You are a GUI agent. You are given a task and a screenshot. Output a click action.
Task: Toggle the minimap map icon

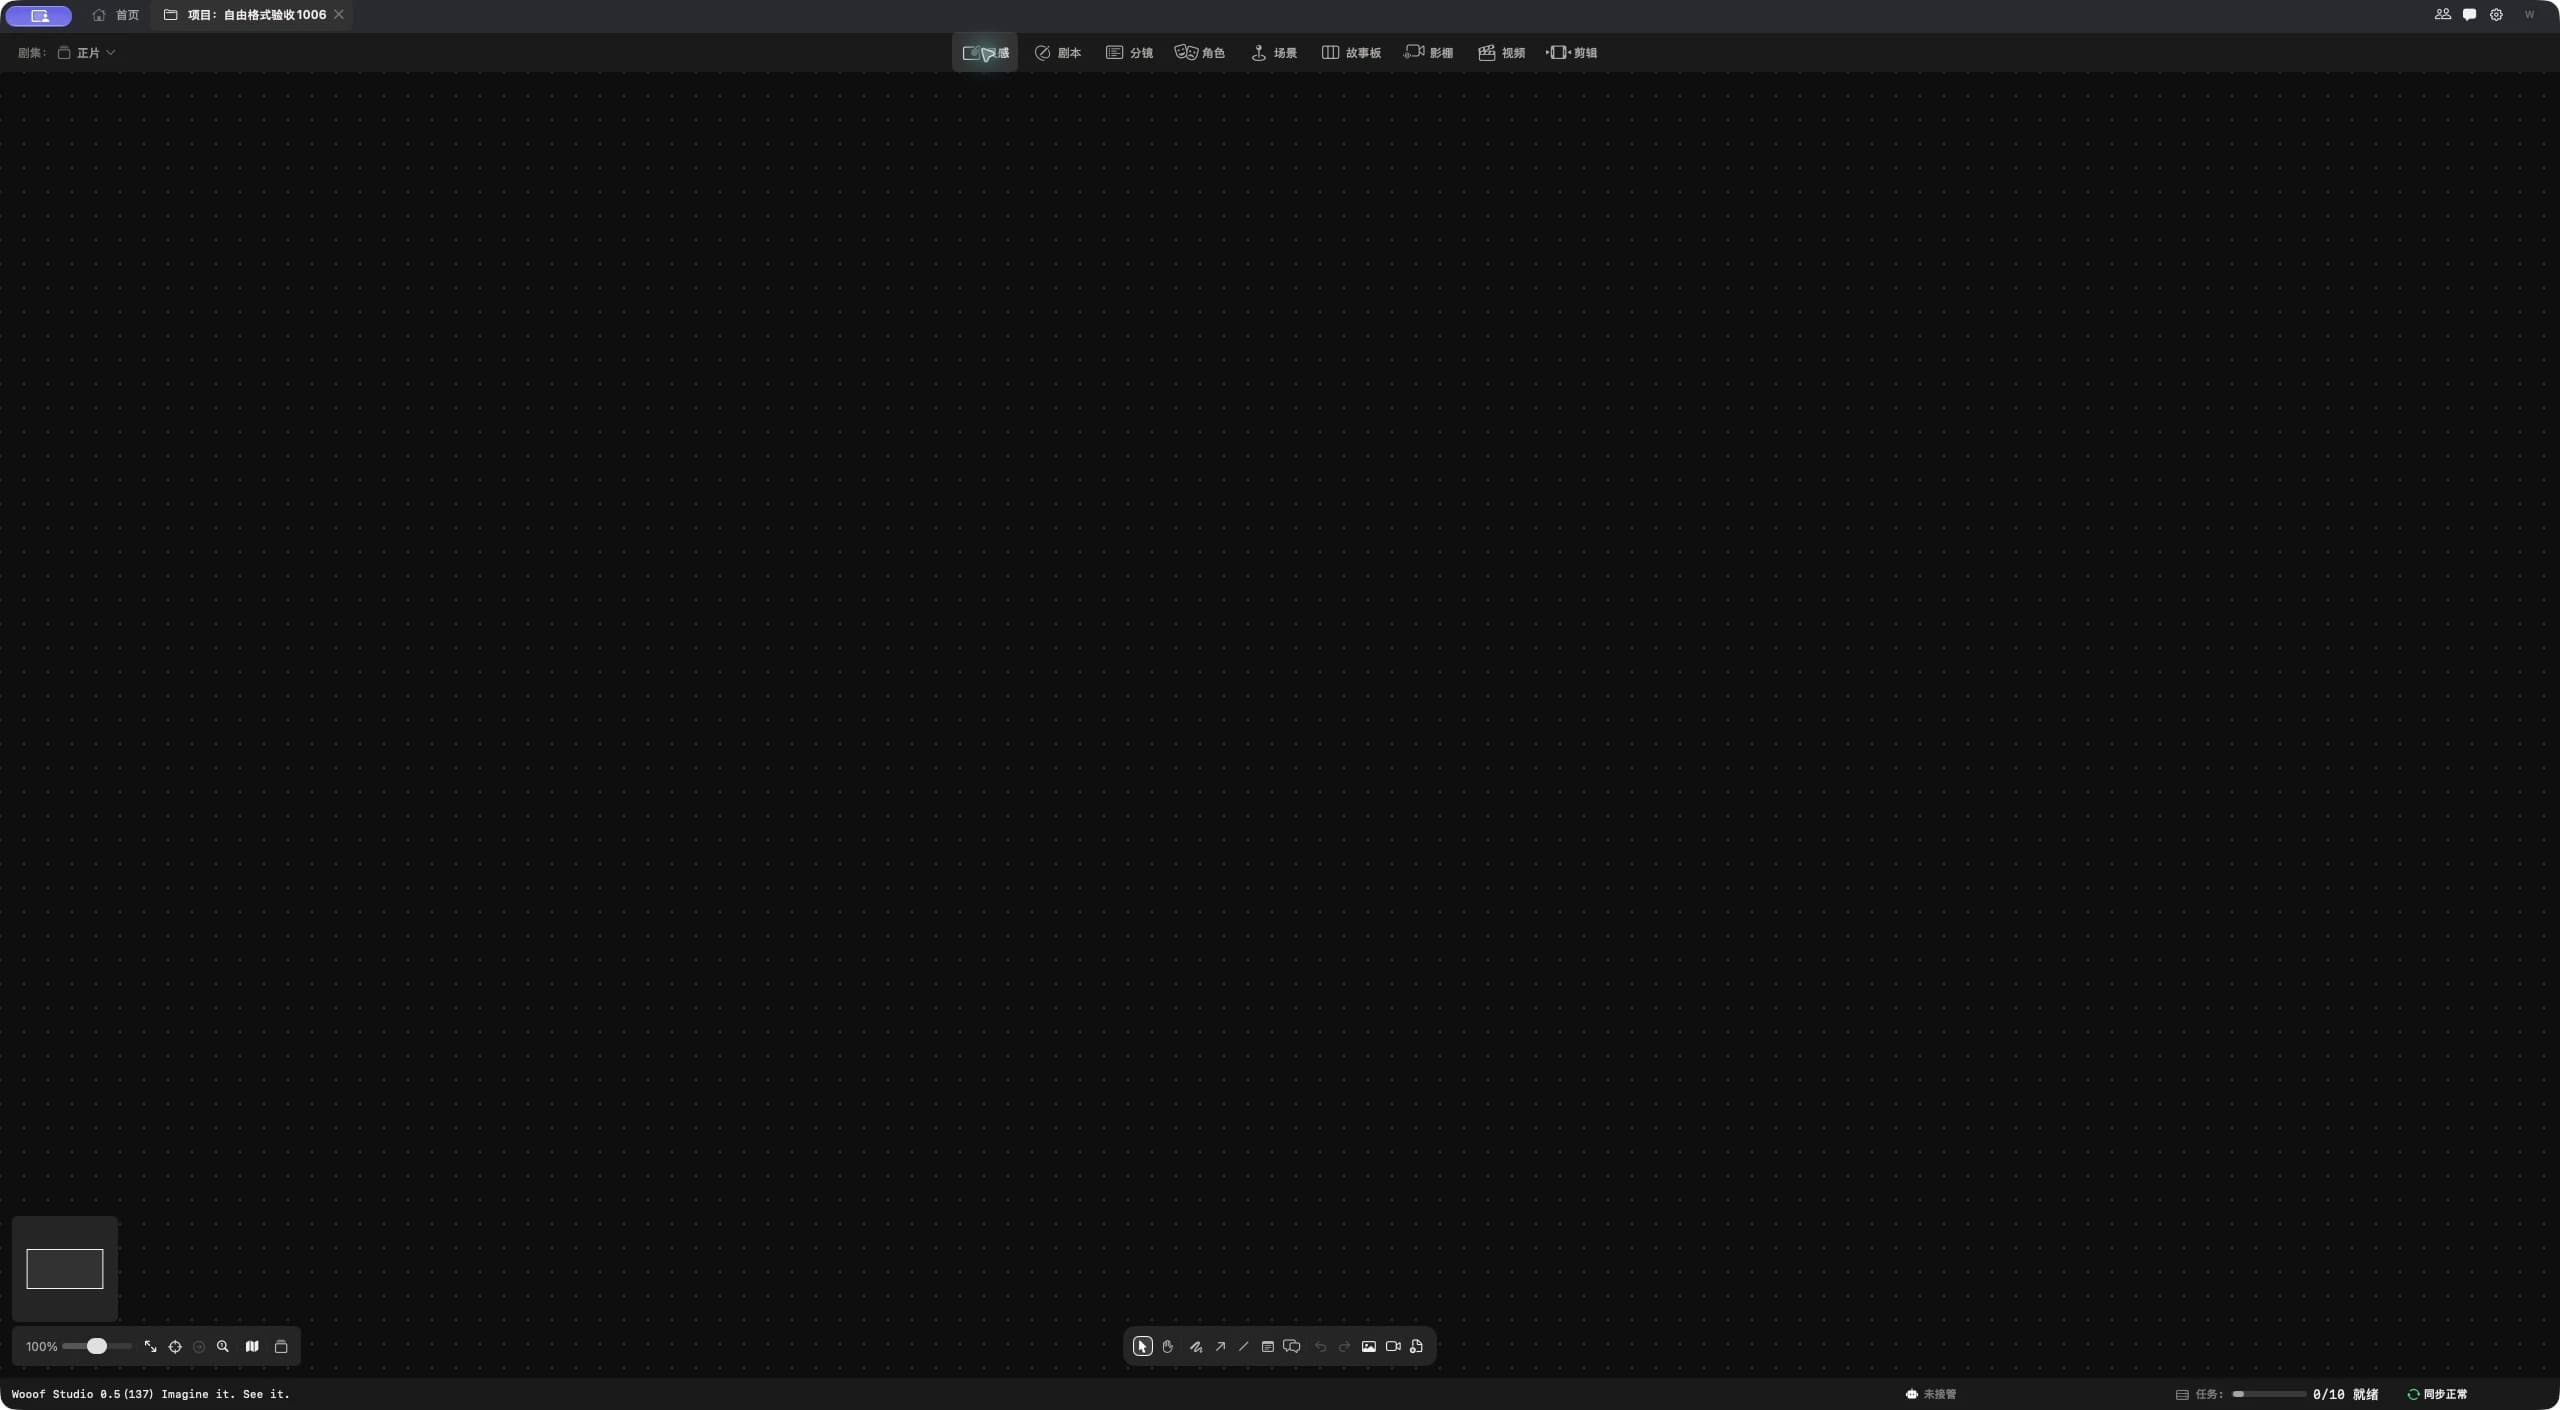tap(252, 1346)
